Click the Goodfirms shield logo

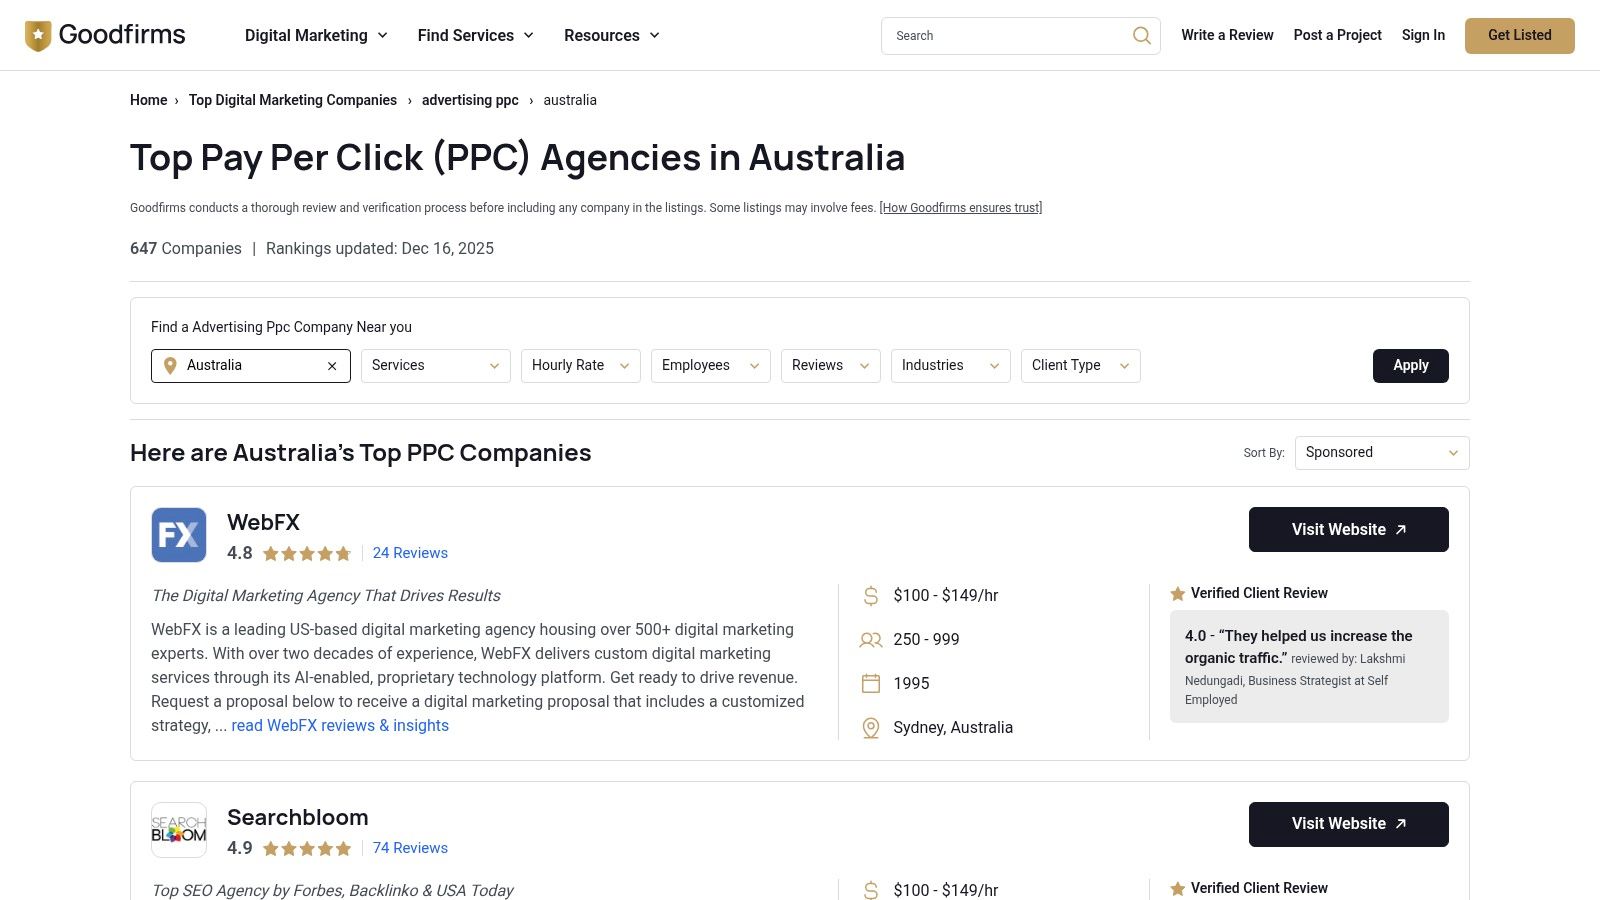click(38, 36)
